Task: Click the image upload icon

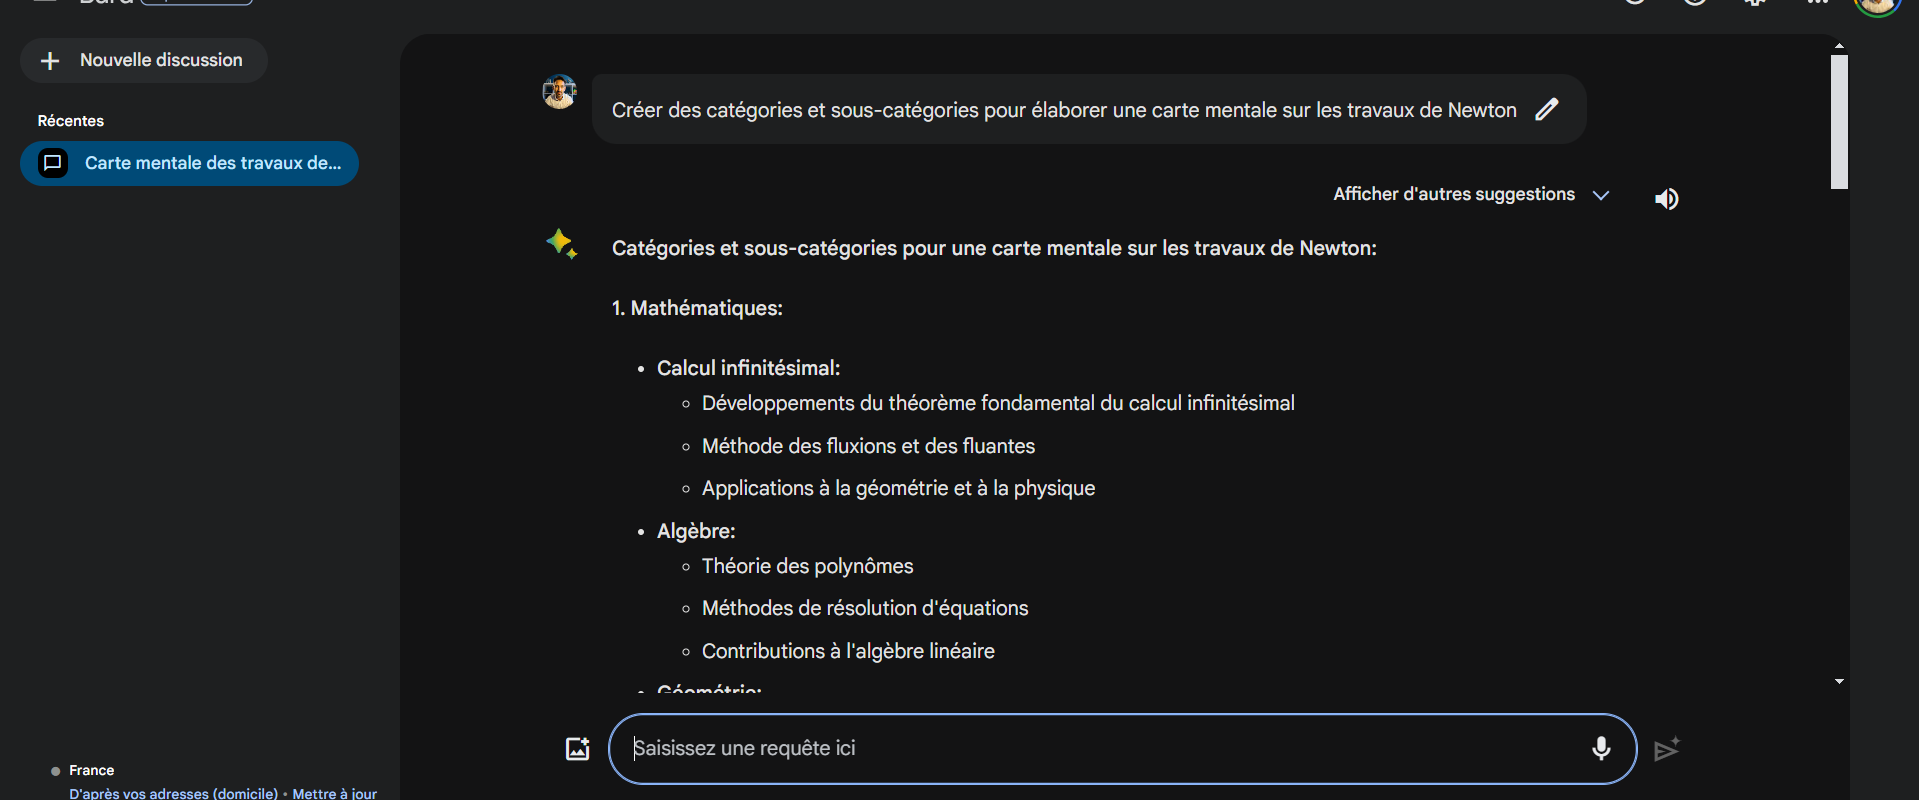Action: click(578, 749)
